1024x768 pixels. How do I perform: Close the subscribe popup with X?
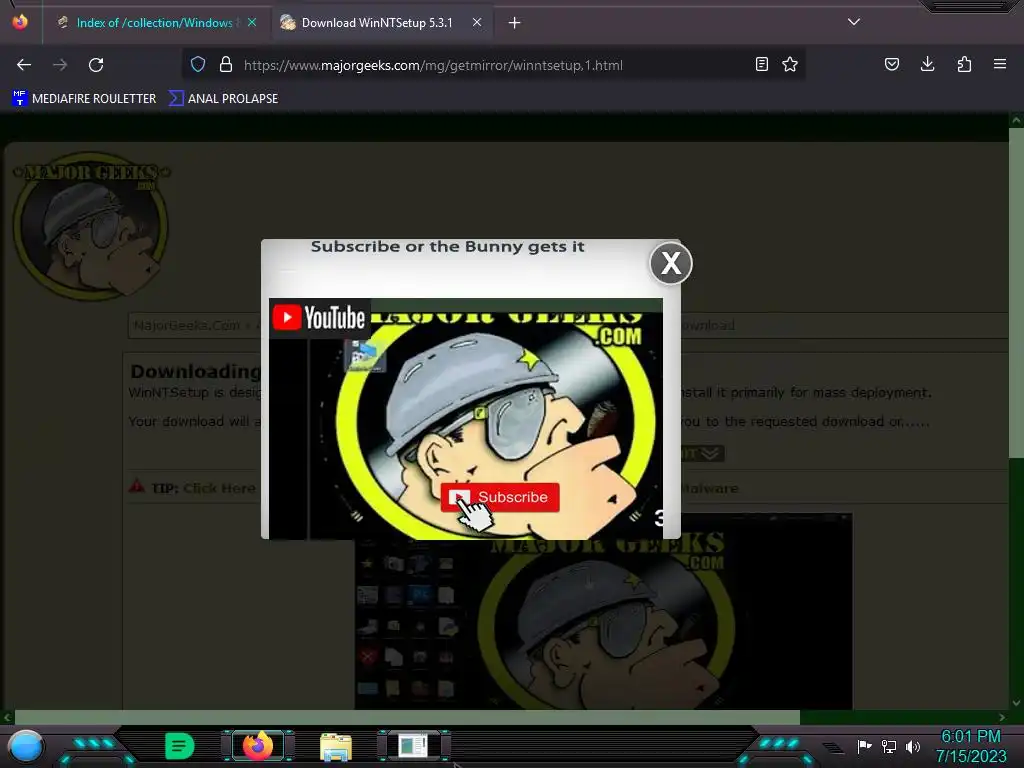tap(671, 263)
